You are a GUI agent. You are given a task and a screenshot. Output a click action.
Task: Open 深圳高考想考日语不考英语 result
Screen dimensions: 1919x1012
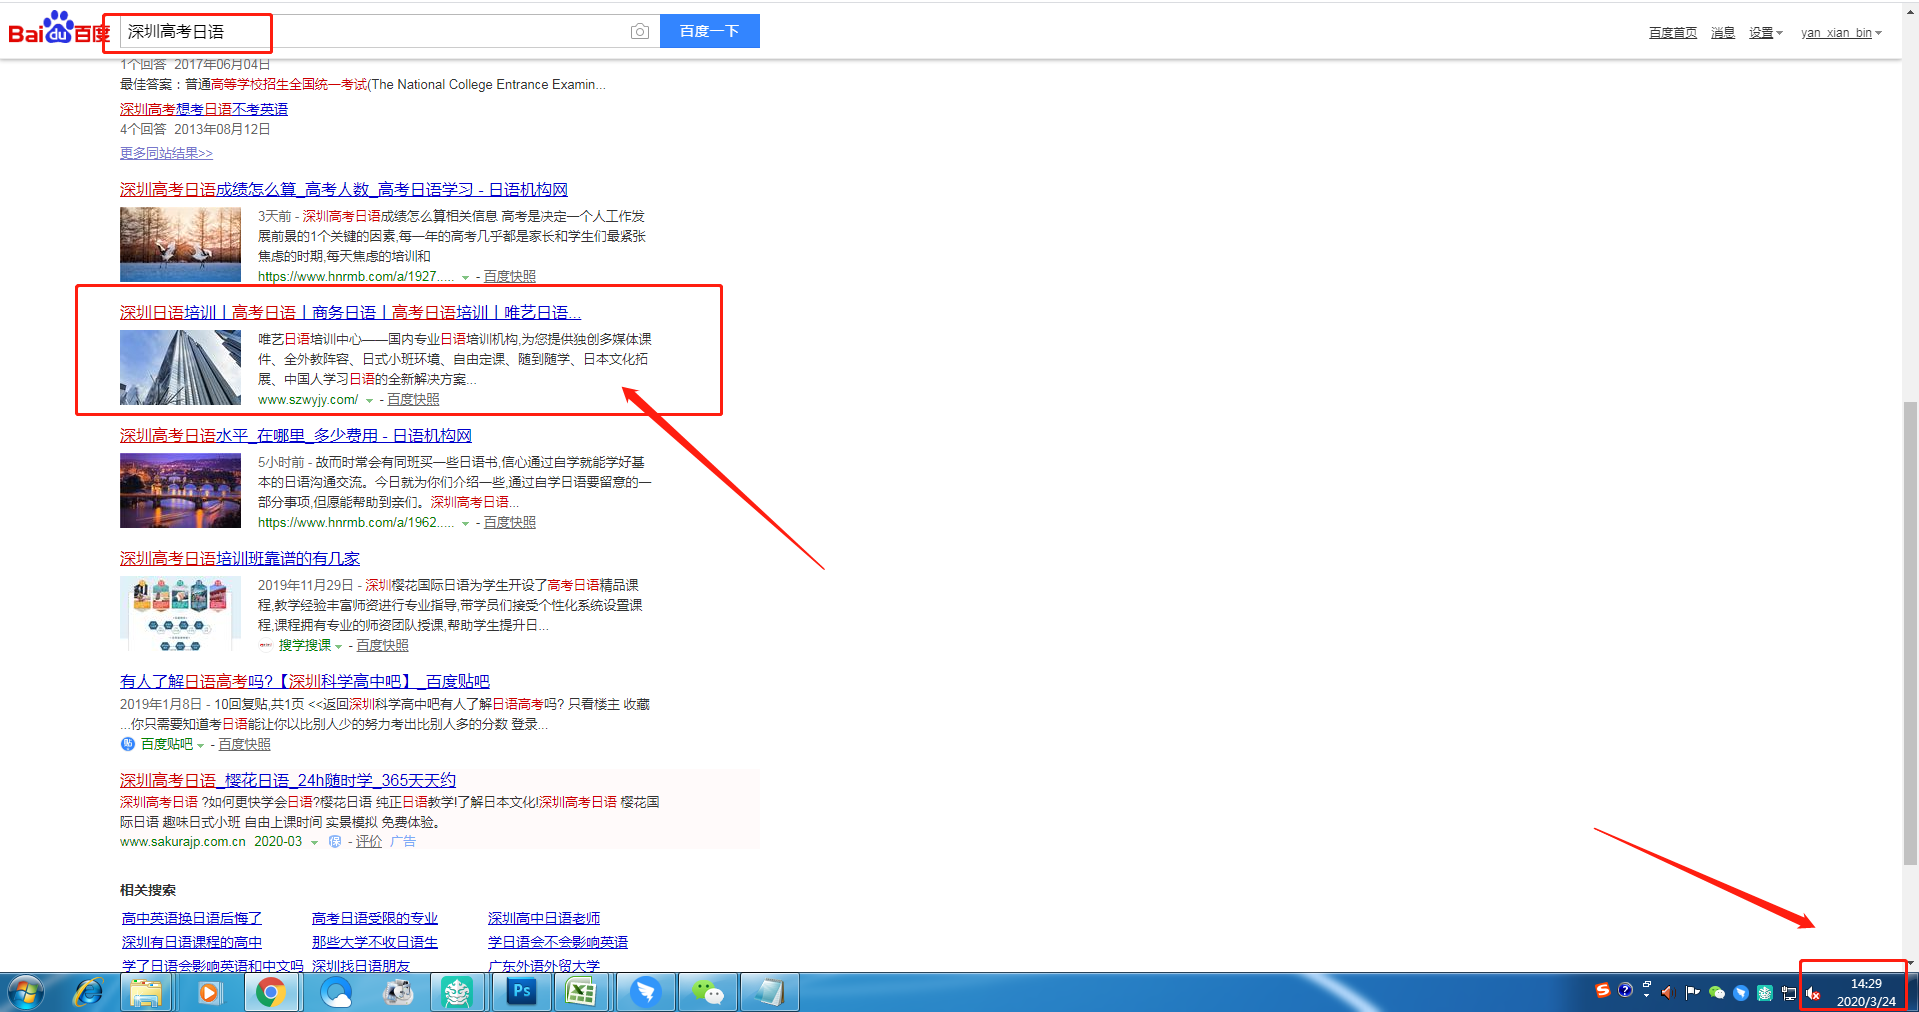(x=204, y=109)
